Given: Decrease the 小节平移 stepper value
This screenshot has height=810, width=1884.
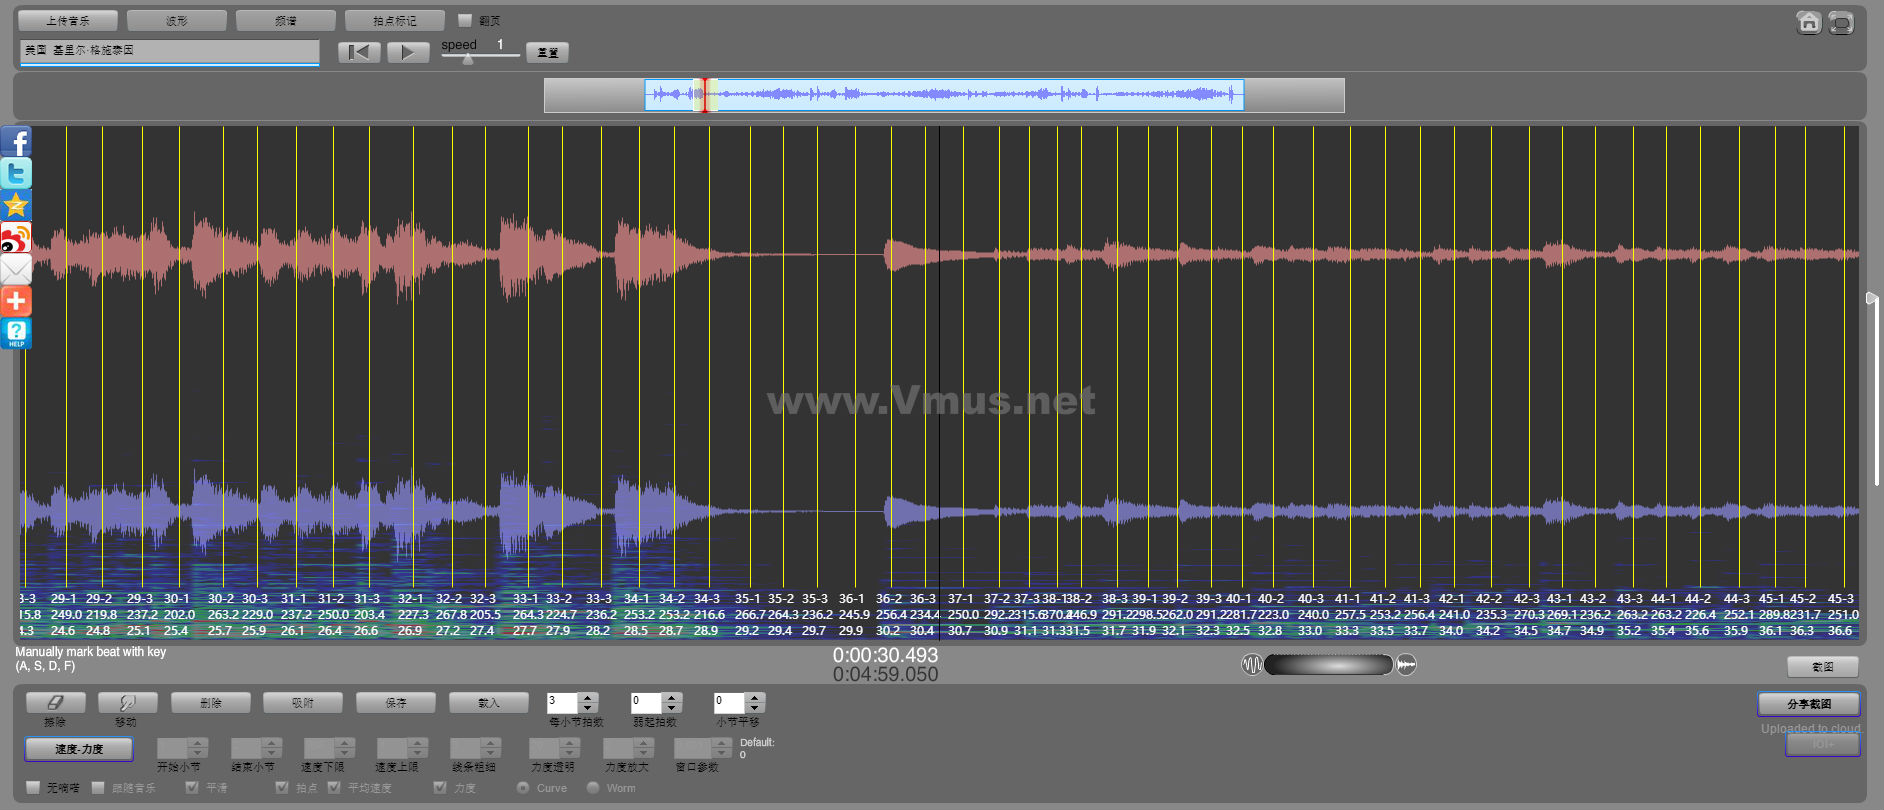Looking at the screenshot, I should tap(755, 709).
